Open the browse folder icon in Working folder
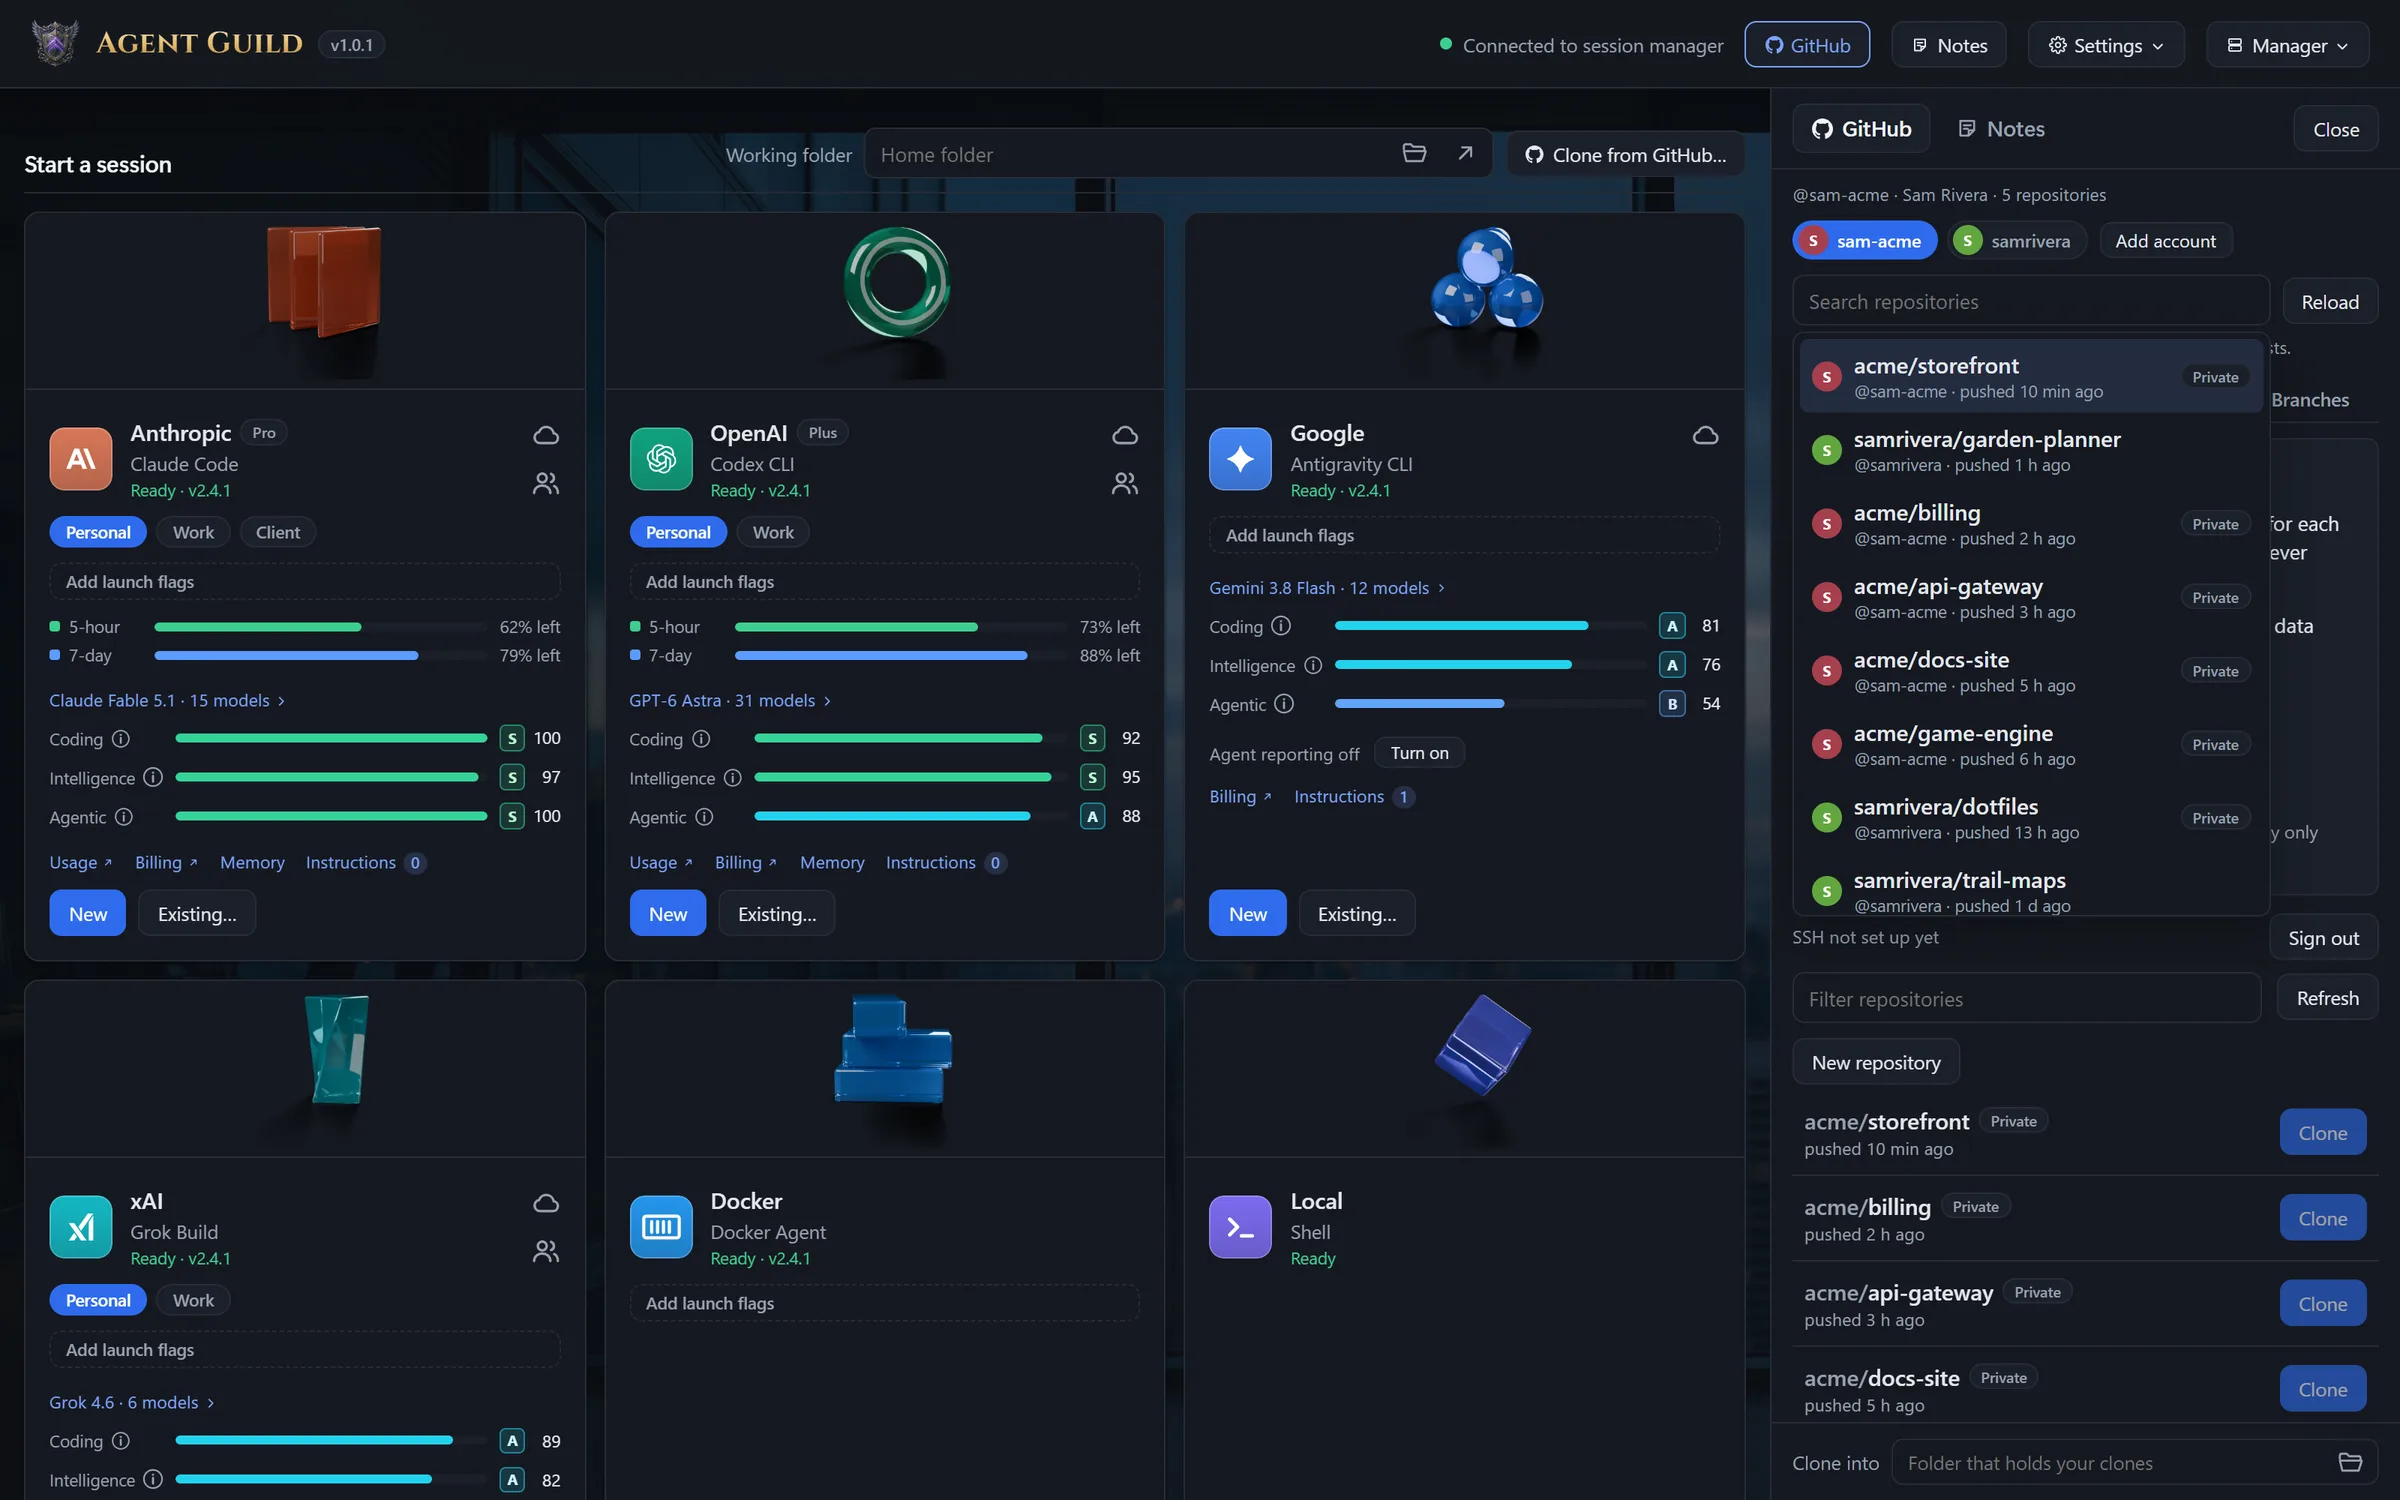The image size is (2400, 1500). [x=1414, y=153]
